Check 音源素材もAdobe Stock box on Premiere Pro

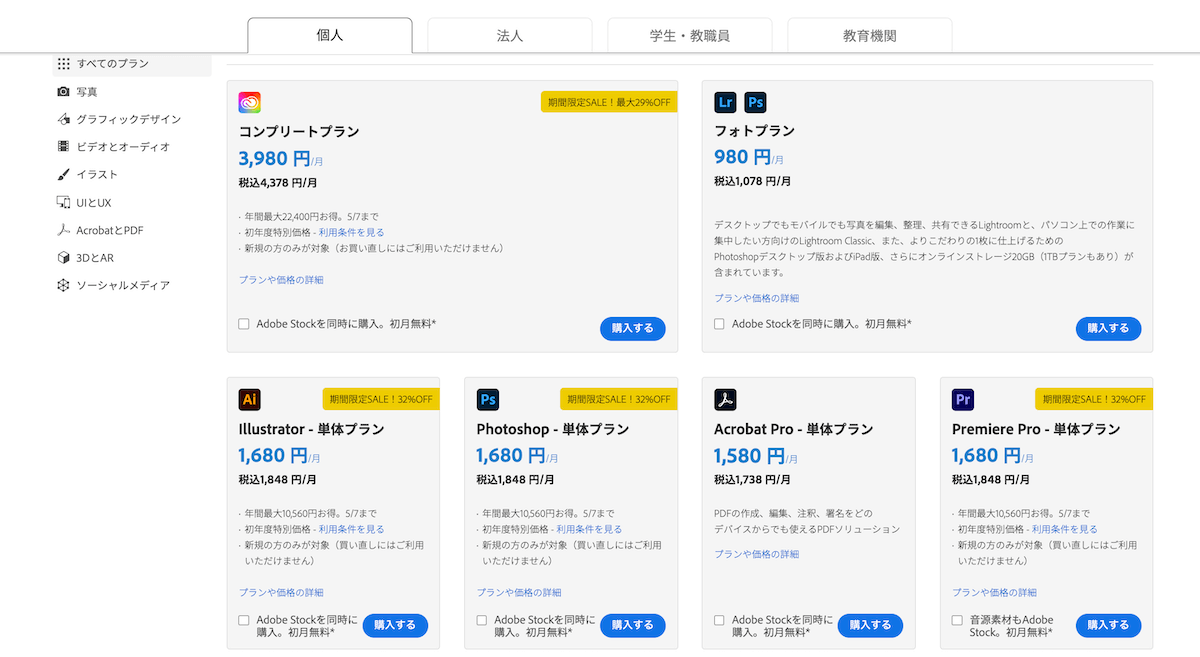point(957,620)
